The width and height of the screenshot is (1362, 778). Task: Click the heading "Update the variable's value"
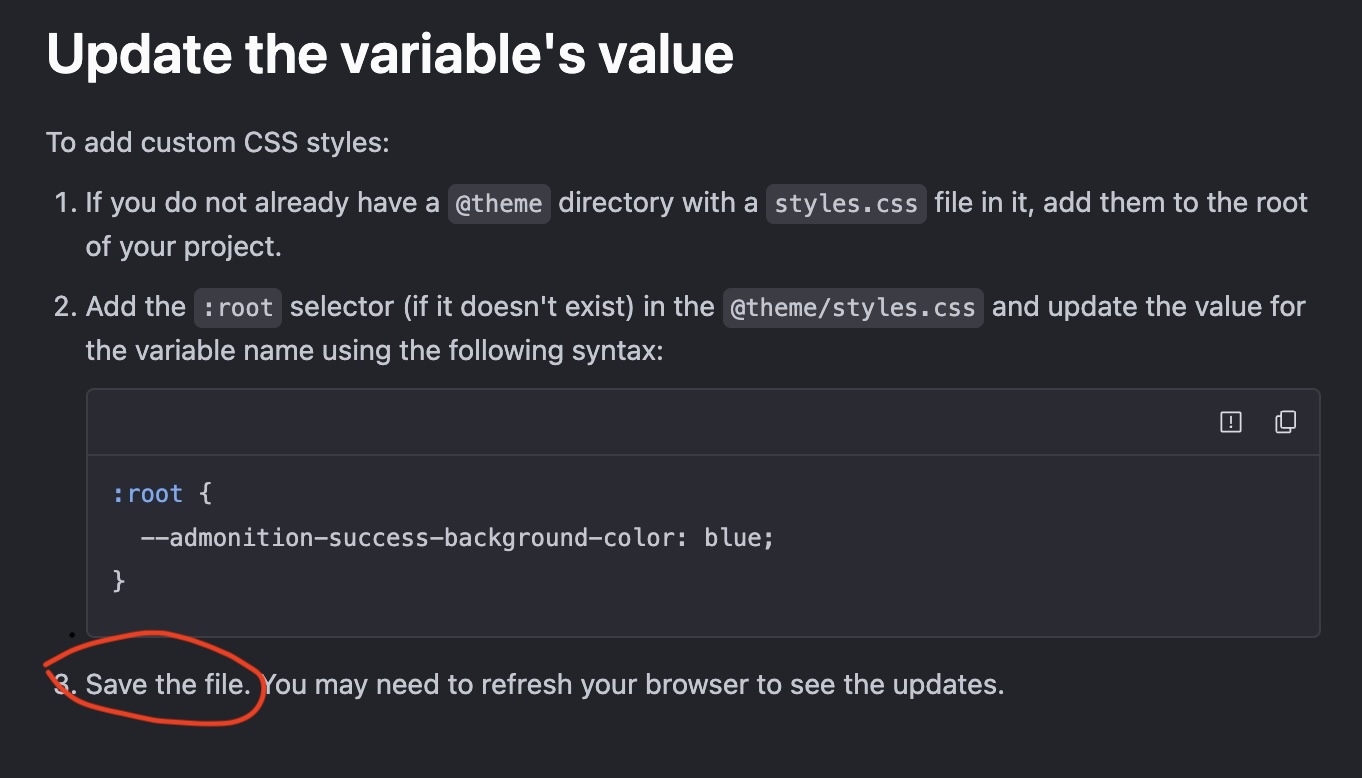(390, 53)
